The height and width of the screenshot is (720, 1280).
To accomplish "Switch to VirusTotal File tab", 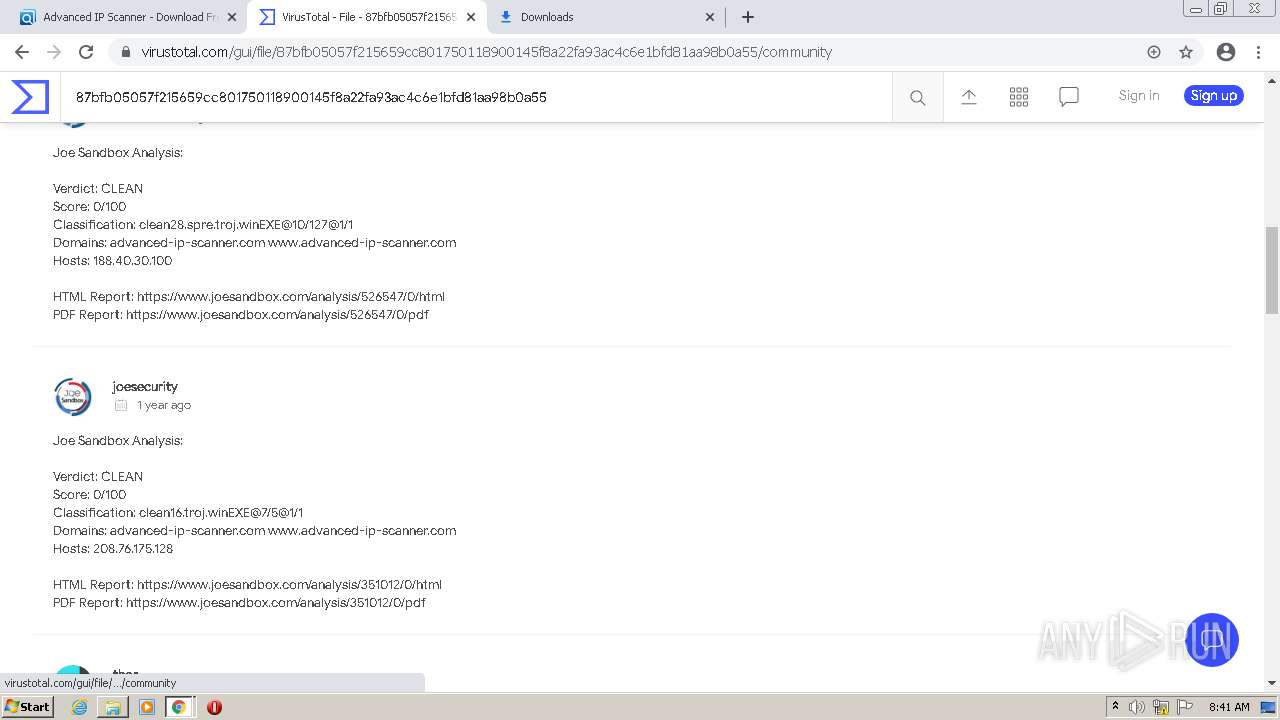I will click(x=367, y=17).
